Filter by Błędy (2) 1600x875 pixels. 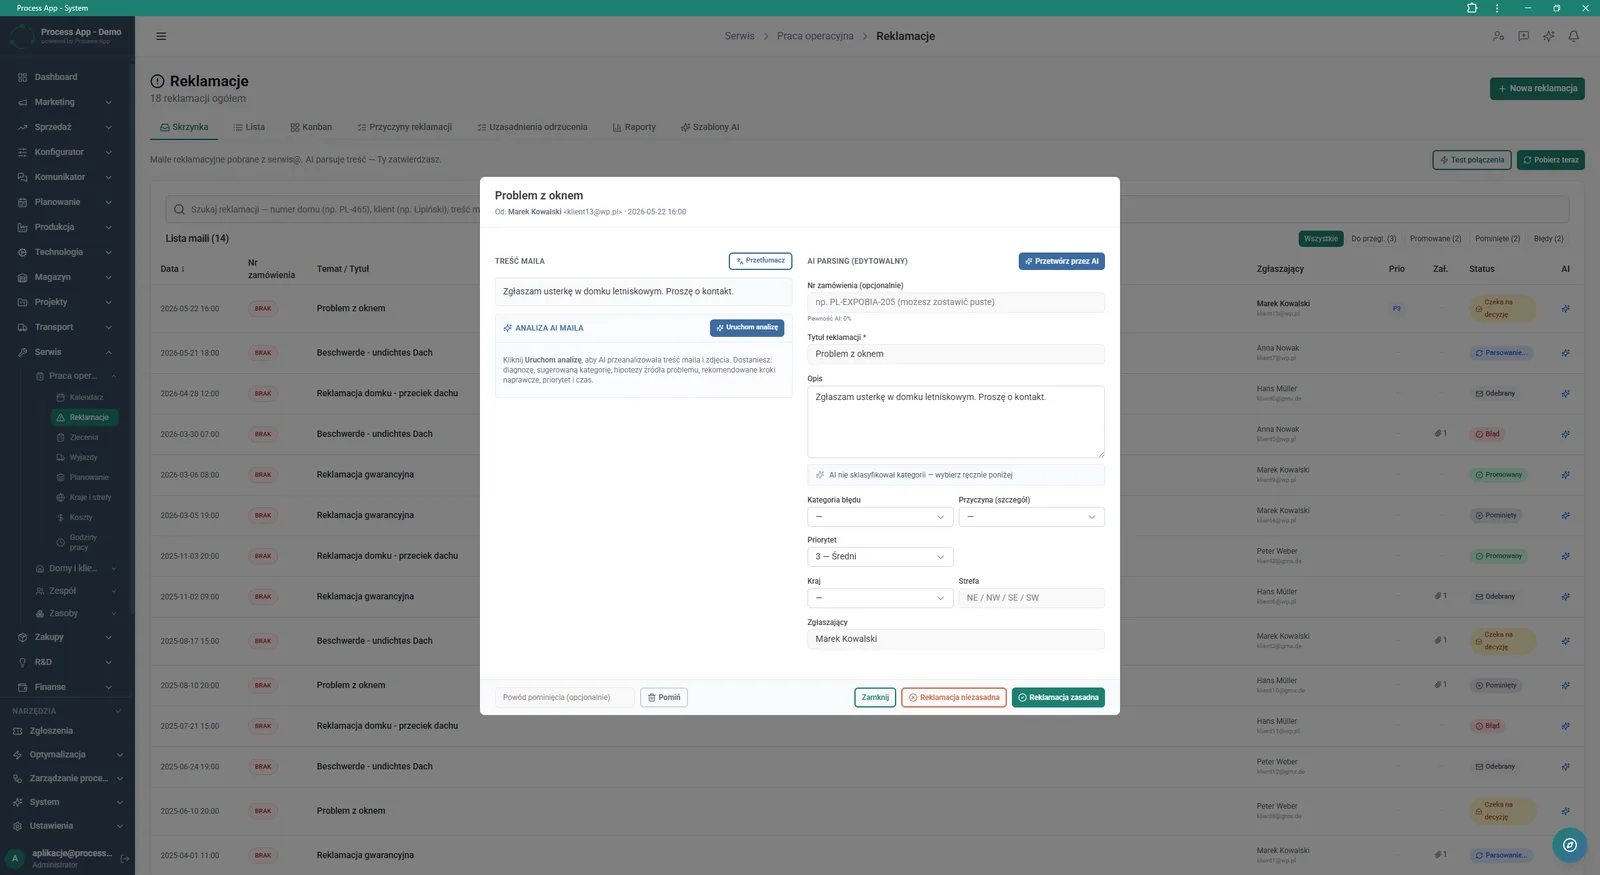(1548, 239)
